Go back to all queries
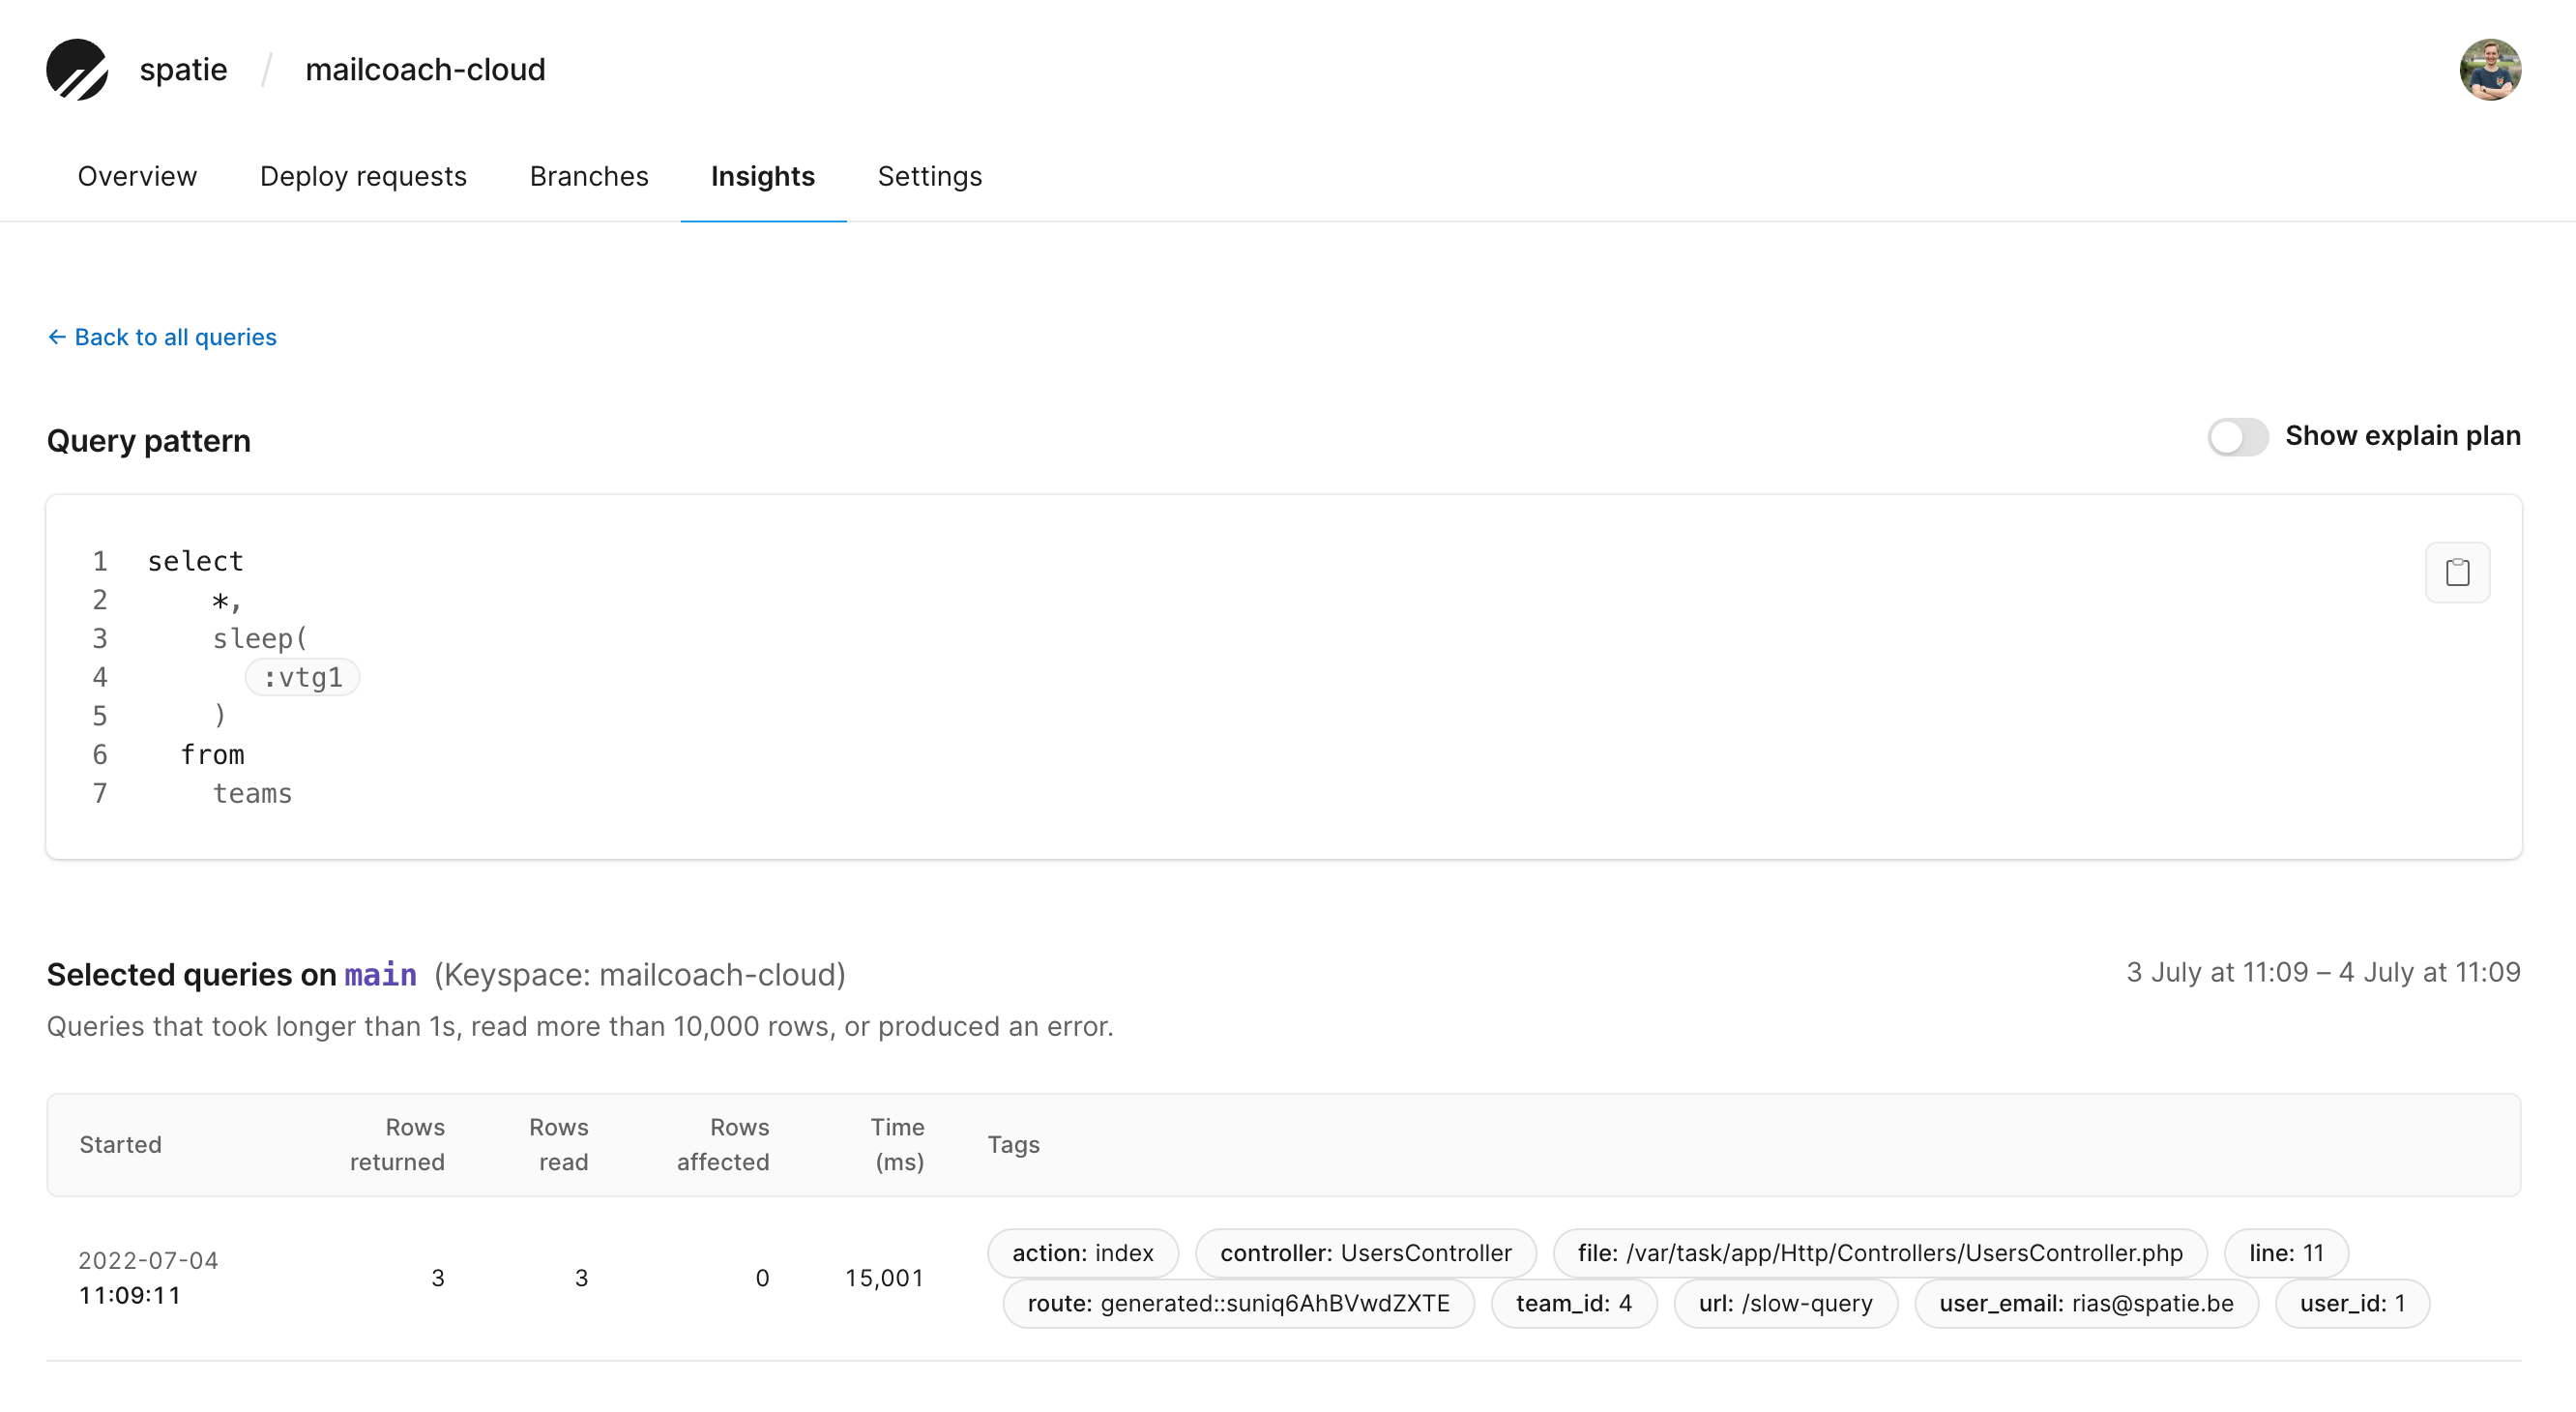This screenshot has width=2576, height=1412. (162, 337)
